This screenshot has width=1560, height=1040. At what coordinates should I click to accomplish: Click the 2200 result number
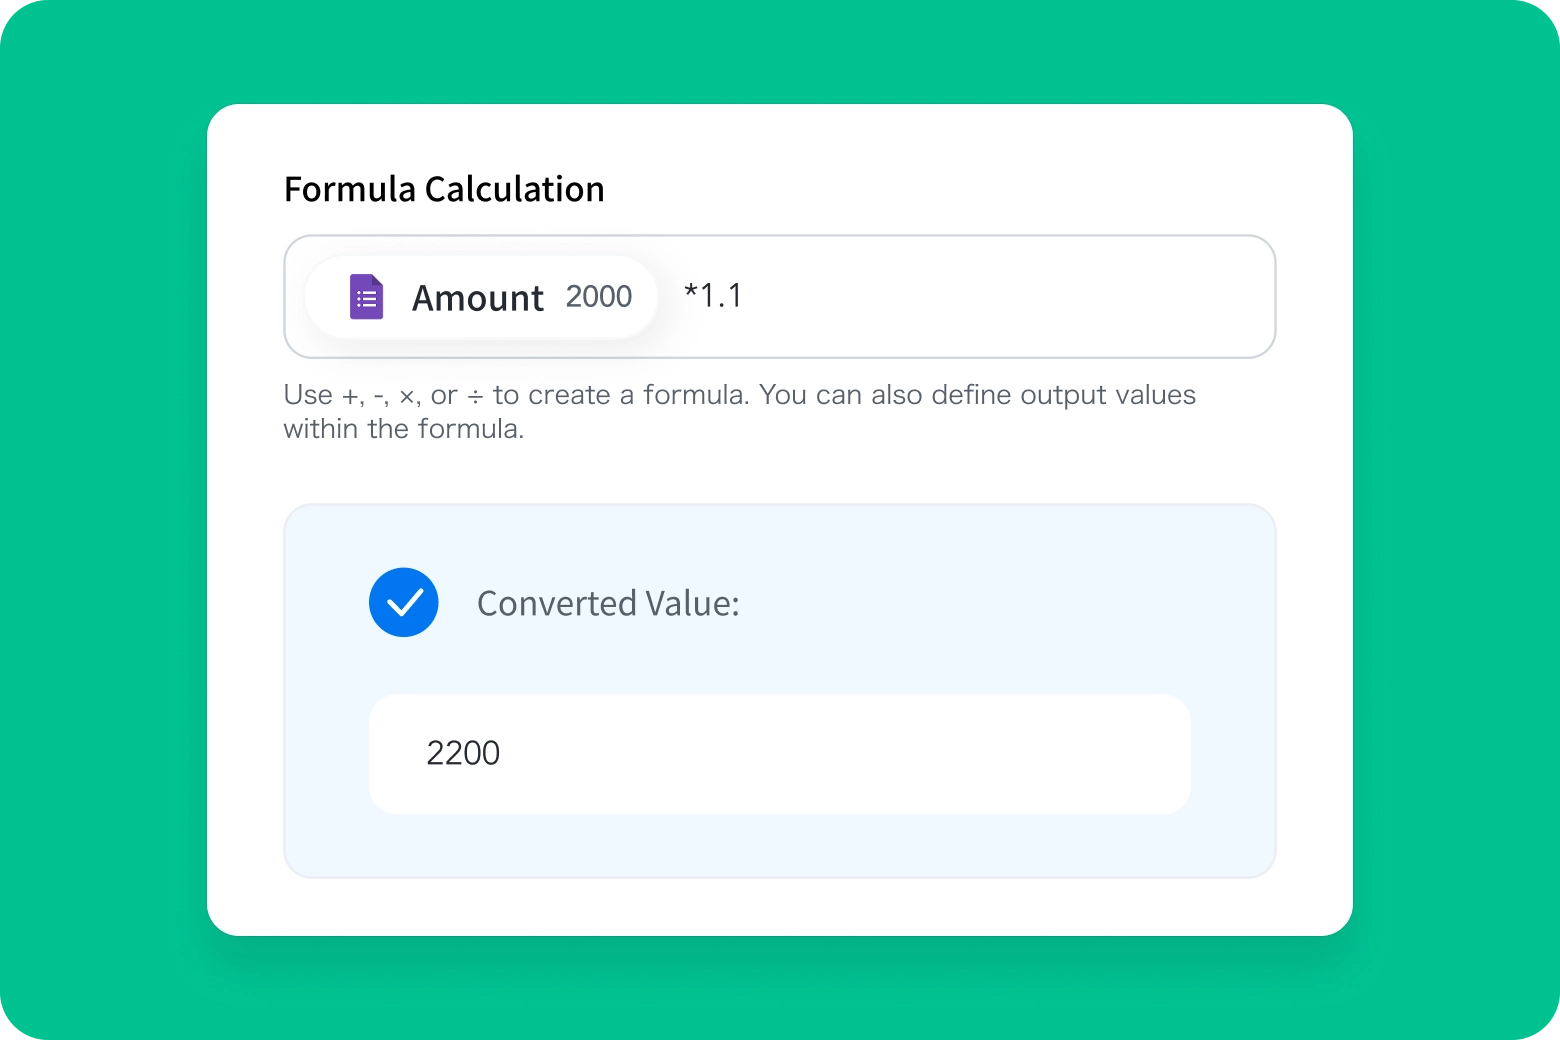point(463,753)
